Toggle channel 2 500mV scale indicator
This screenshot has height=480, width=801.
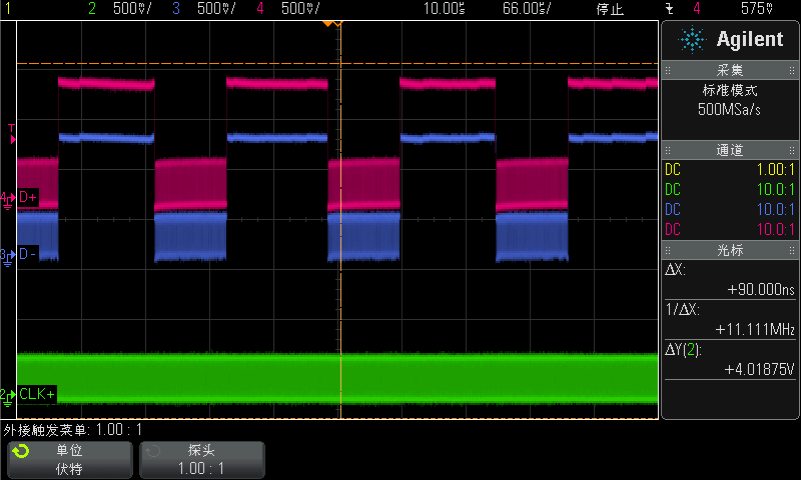tap(120, 9)
